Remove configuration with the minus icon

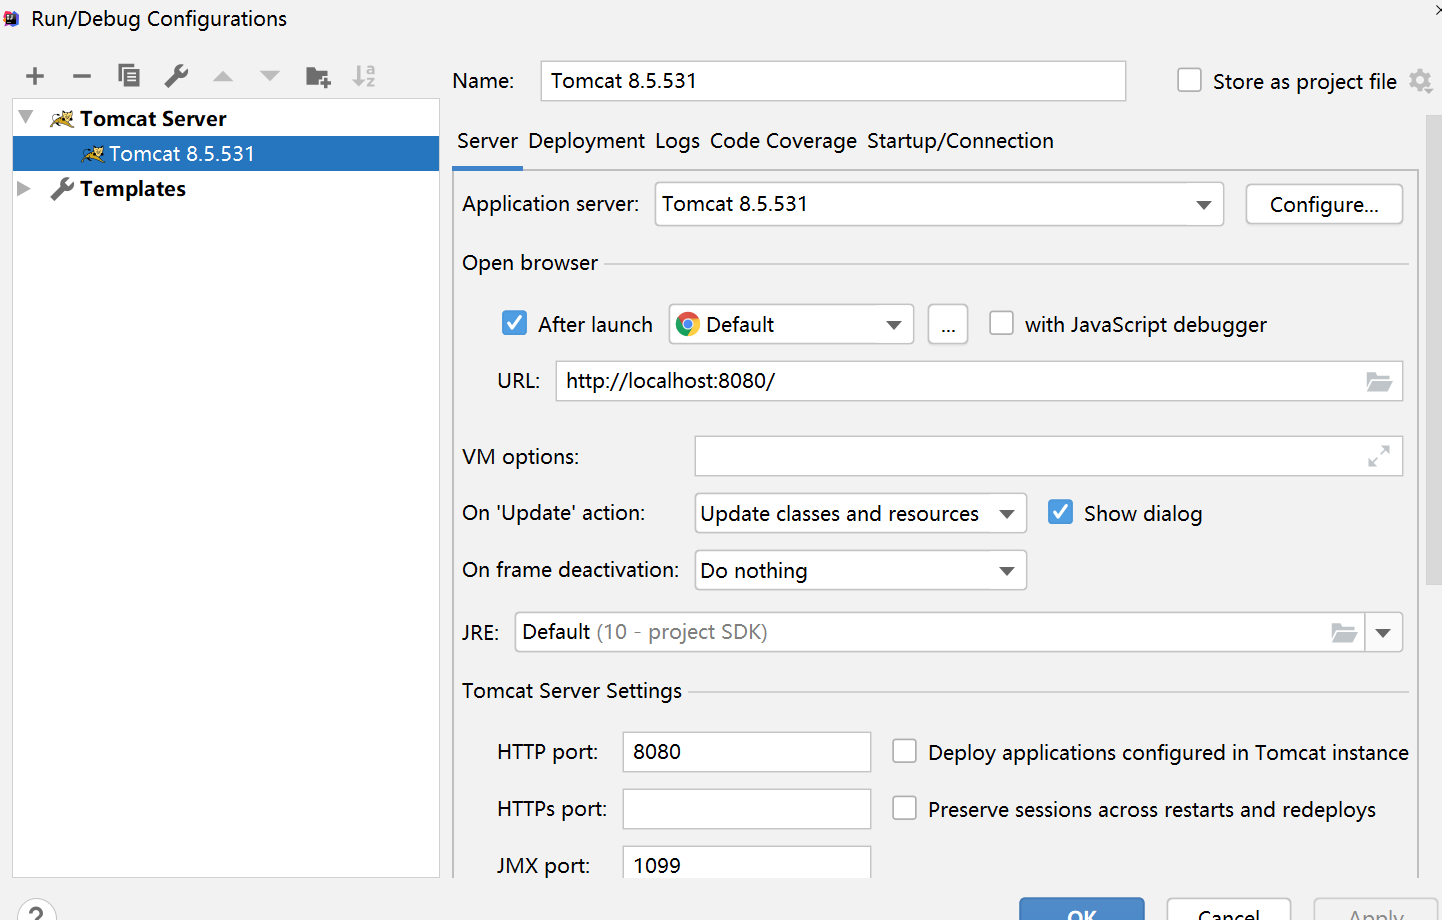pyautogui.click(x=82, y=76)
